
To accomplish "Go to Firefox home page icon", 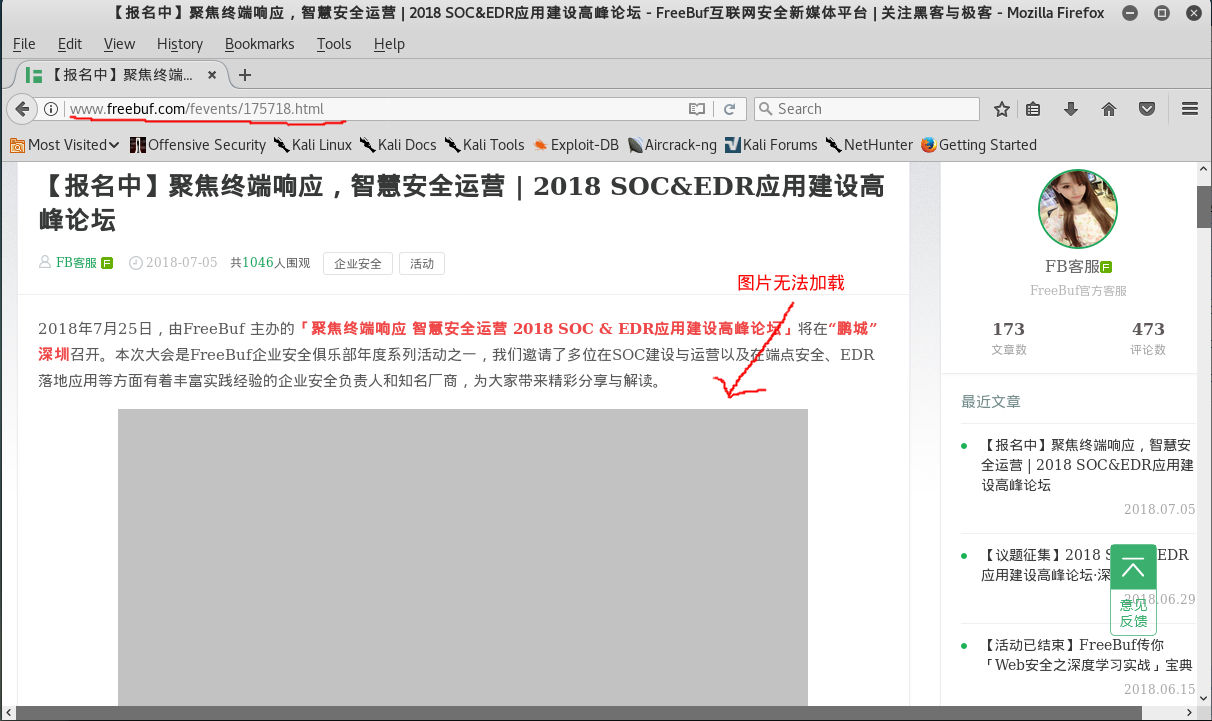I will click(x=1108, y=109).
